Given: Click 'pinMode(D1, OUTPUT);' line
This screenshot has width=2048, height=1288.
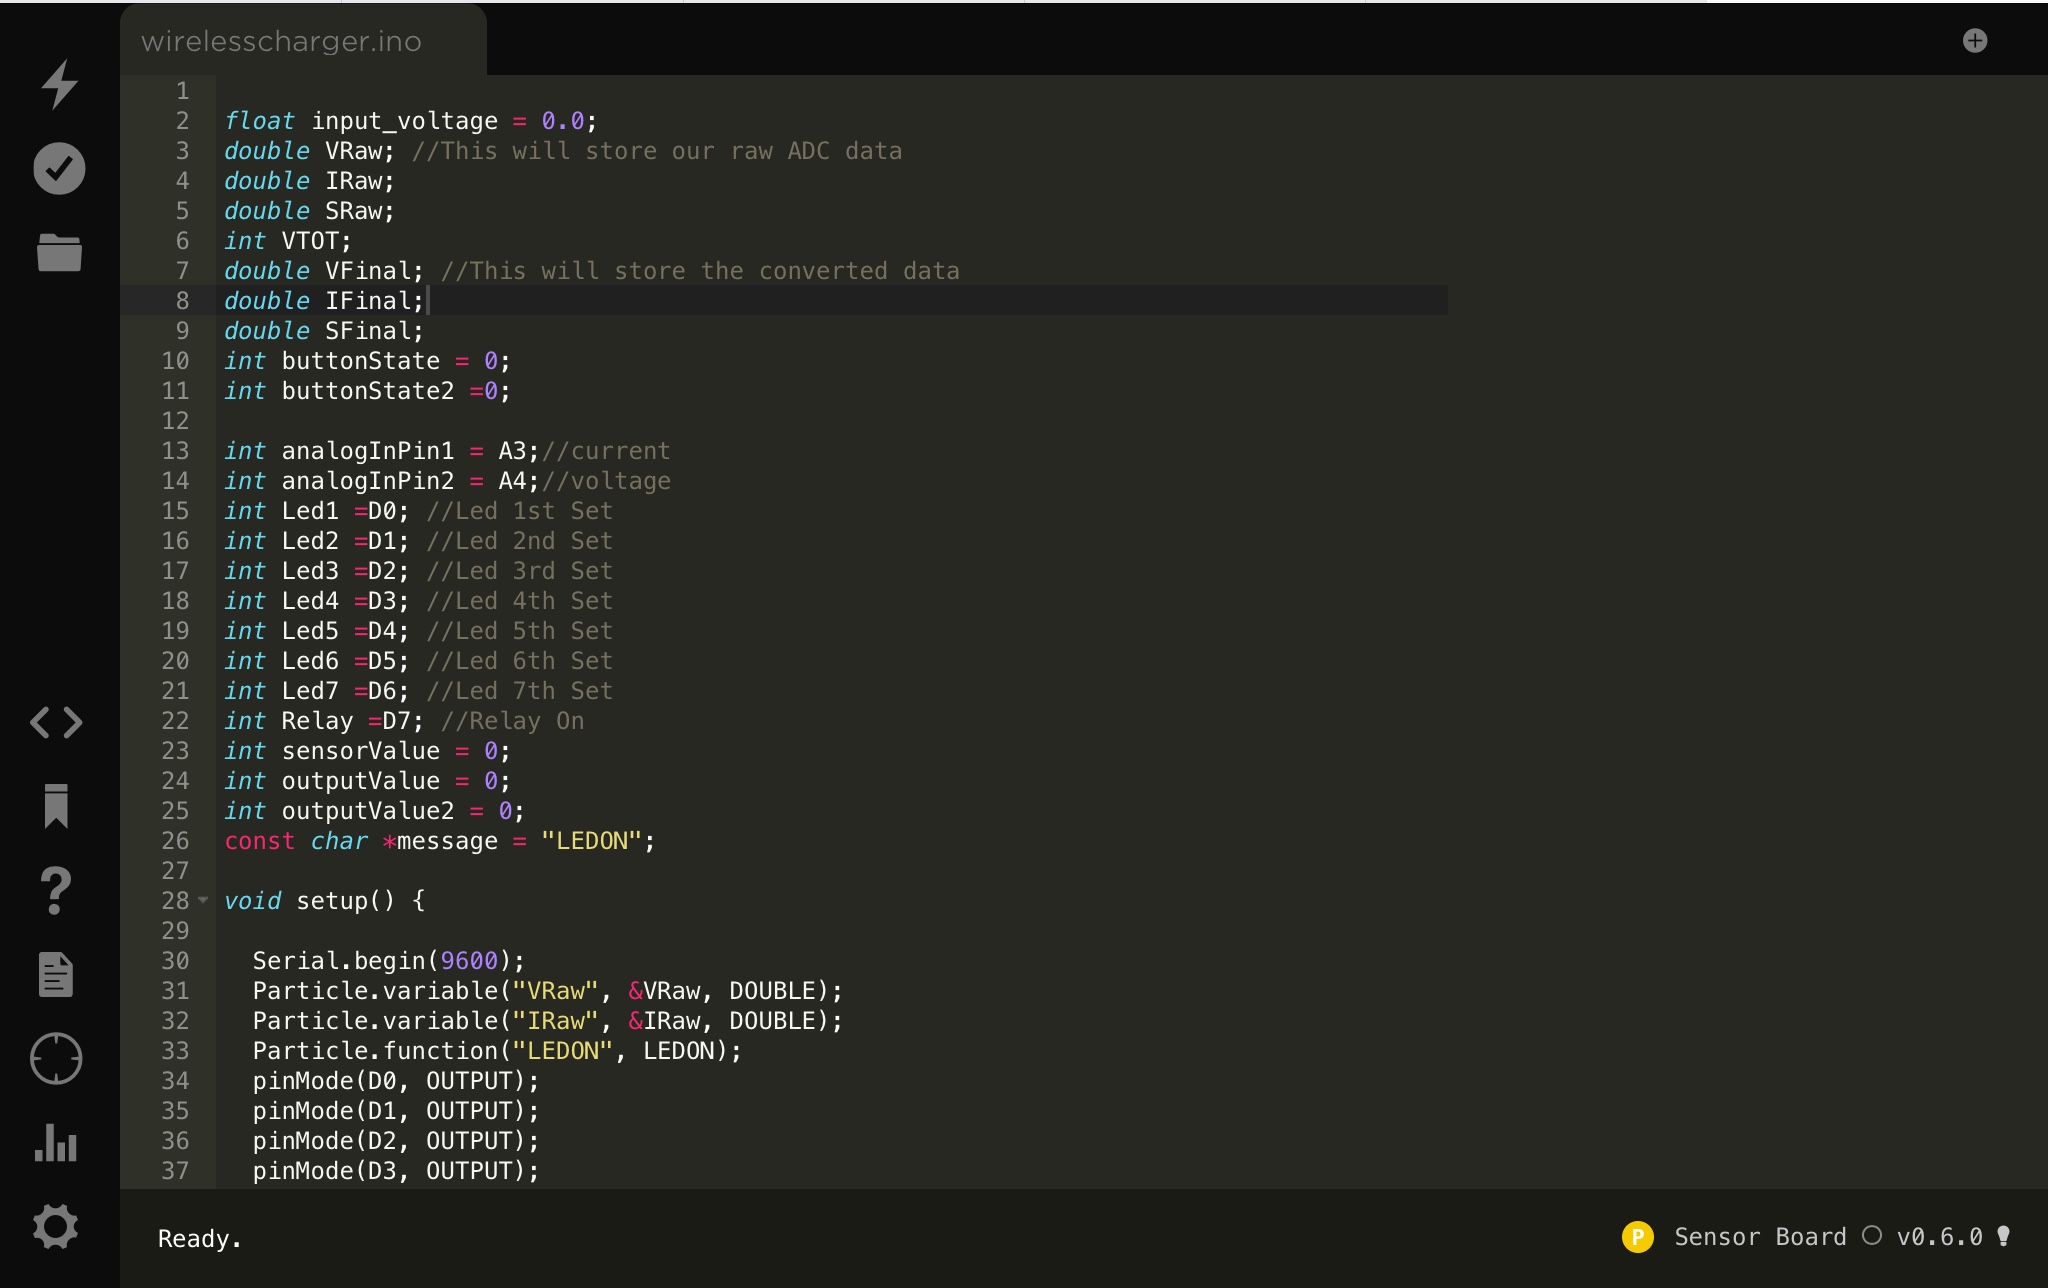Looking at the screenshot, I should point(396,1111).
